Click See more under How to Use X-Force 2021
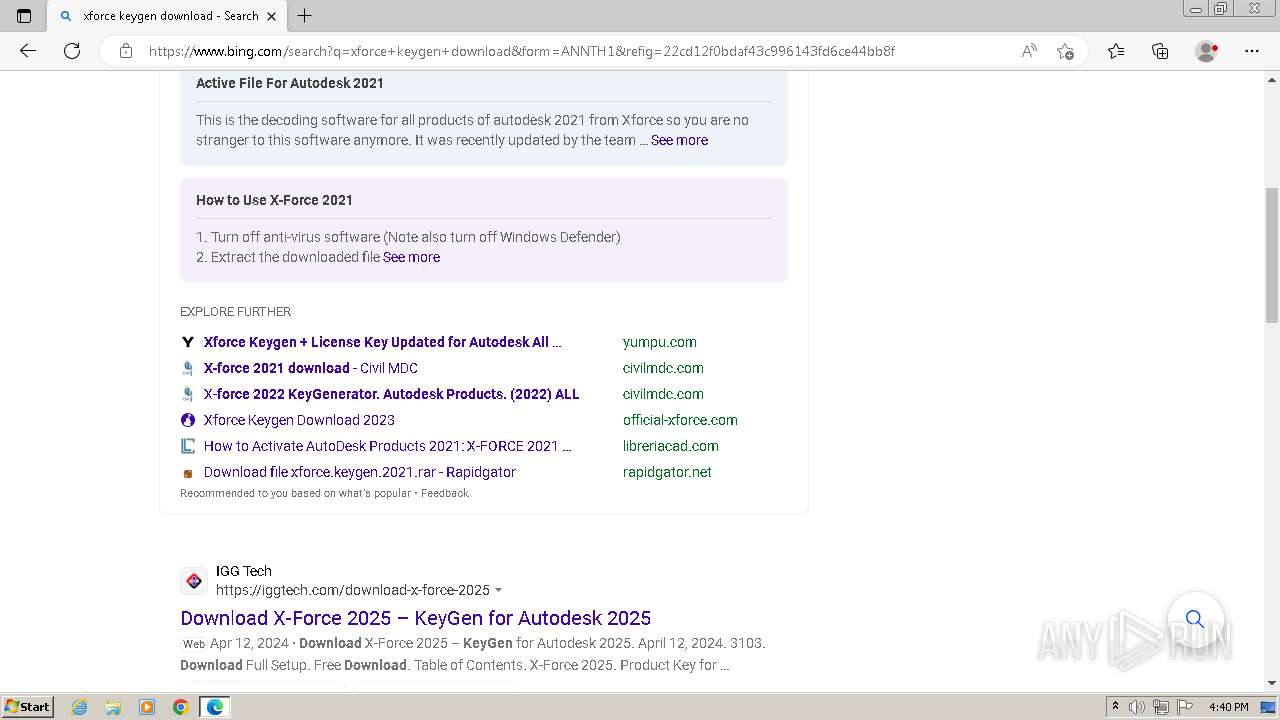The height and width of the screenshot is (720, 1280). pyautogui.click(x=411, y=257)
